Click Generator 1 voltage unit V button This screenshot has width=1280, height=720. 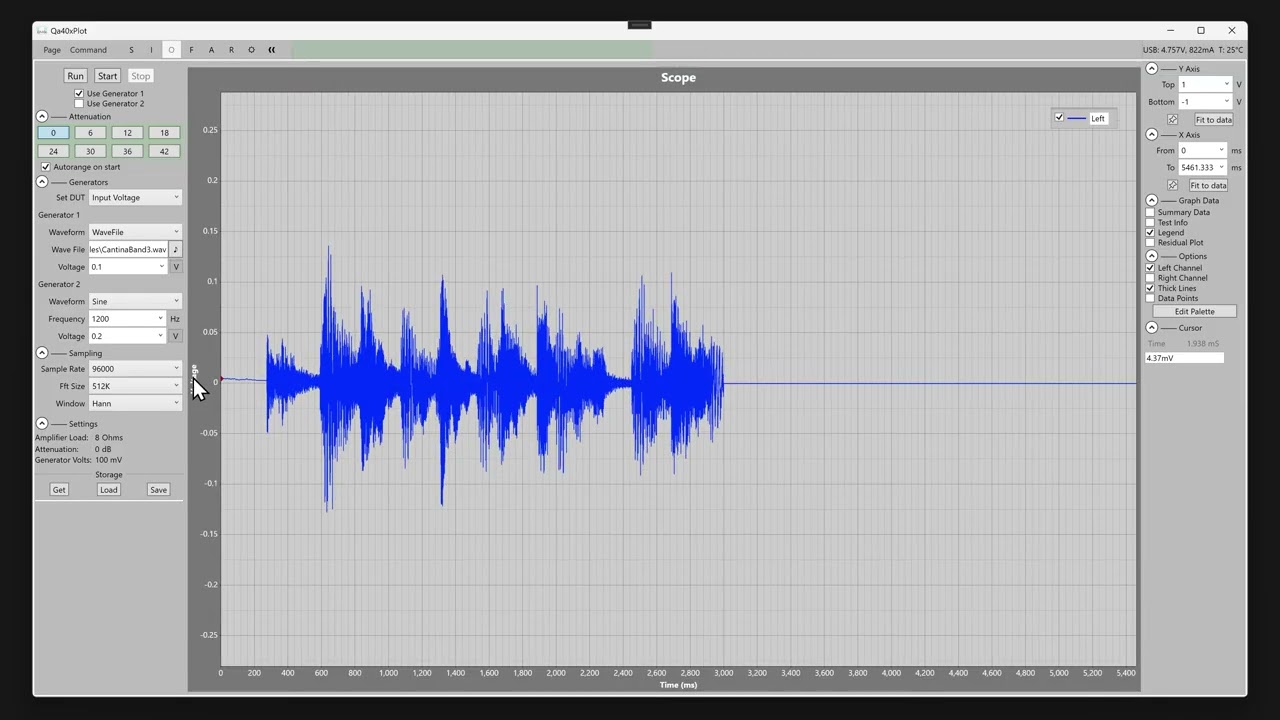(x=176, y=267)
